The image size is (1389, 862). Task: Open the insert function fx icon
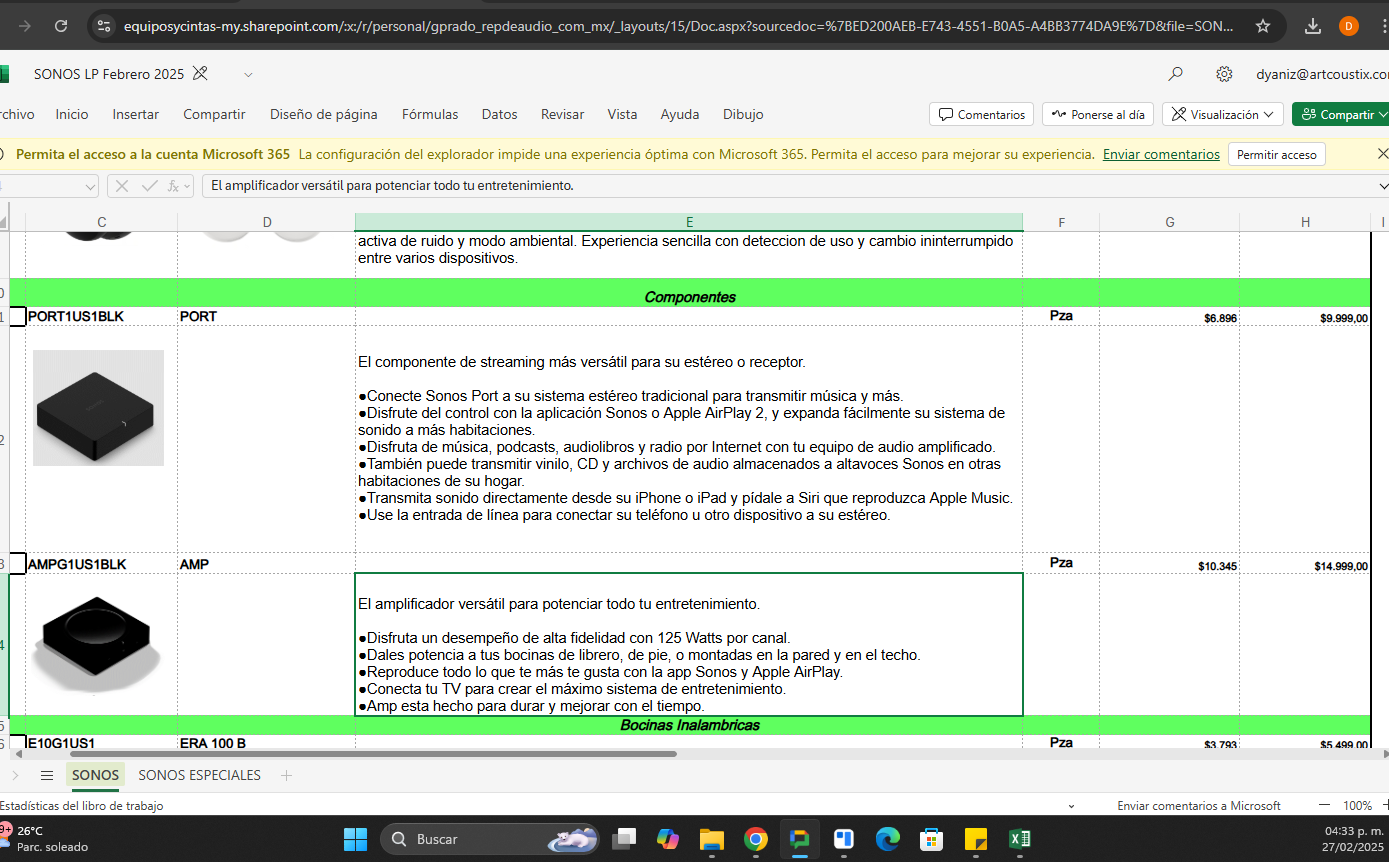click(176, 186)
